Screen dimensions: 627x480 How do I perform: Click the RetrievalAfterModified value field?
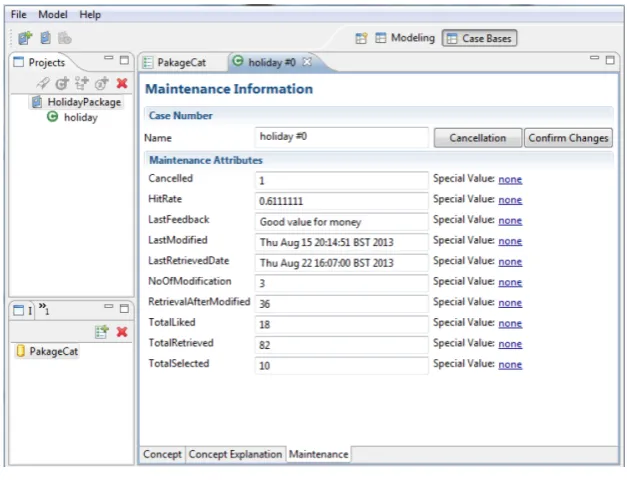(x=342, y=304)
